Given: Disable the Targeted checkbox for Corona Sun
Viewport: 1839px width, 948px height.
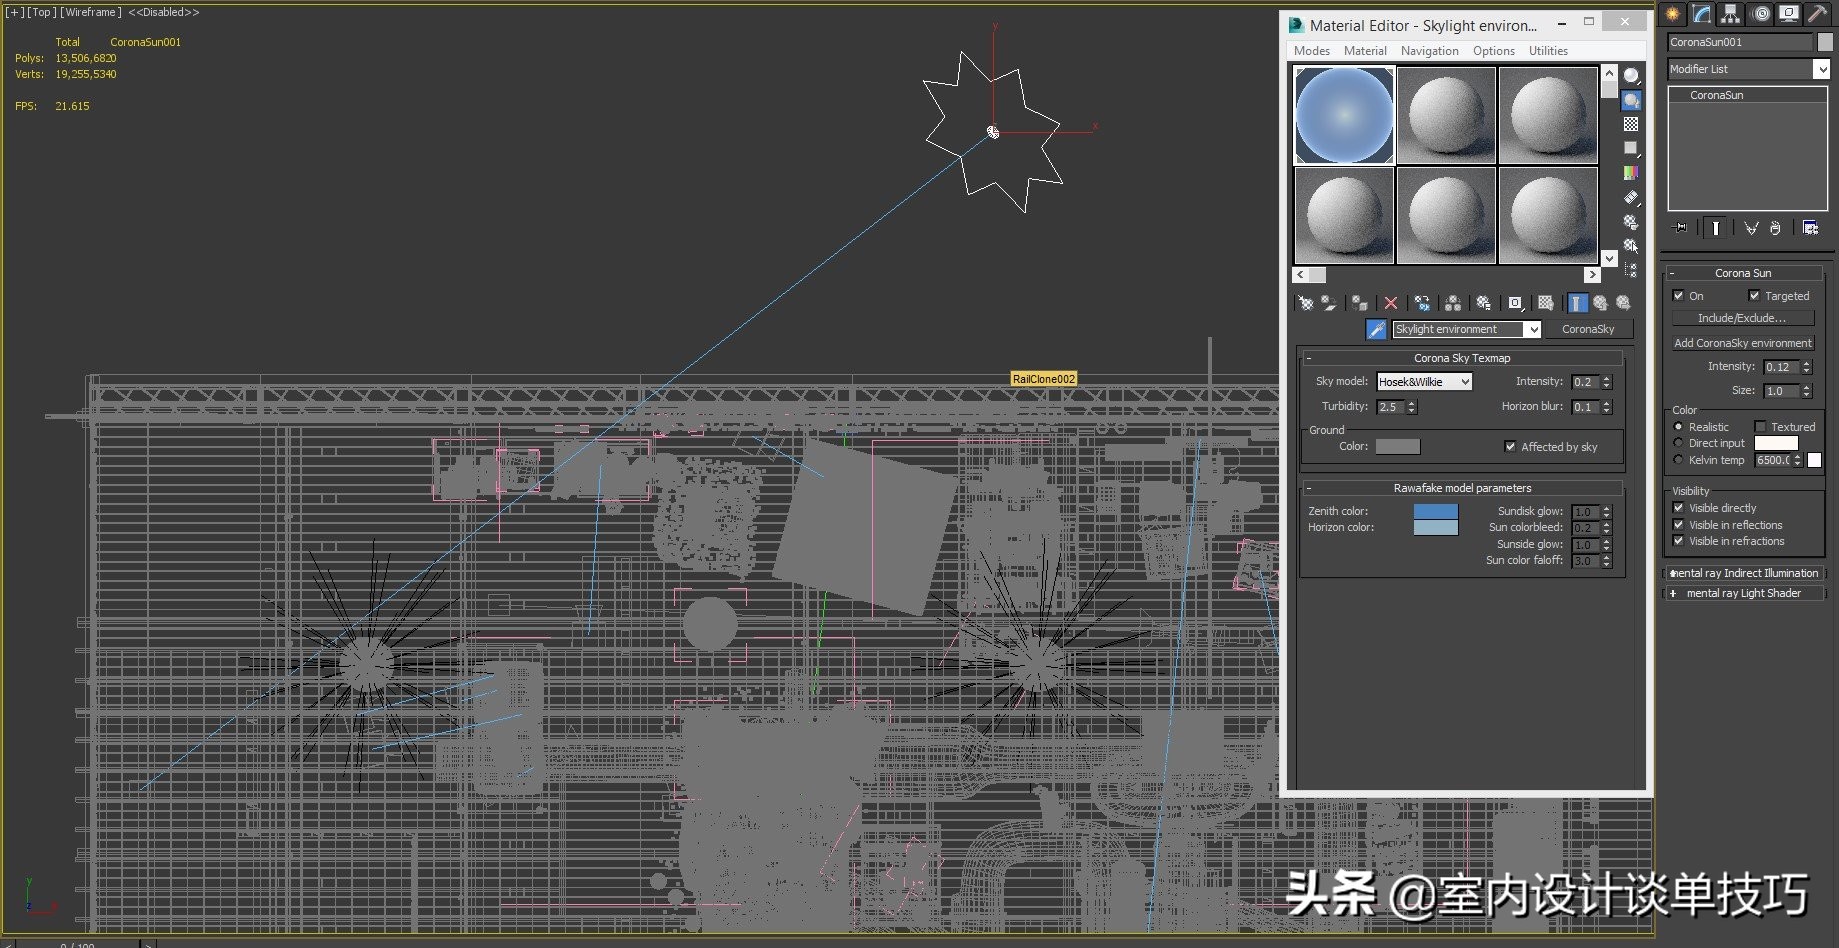Looking at the screenshot, I should pos(1753,295).
